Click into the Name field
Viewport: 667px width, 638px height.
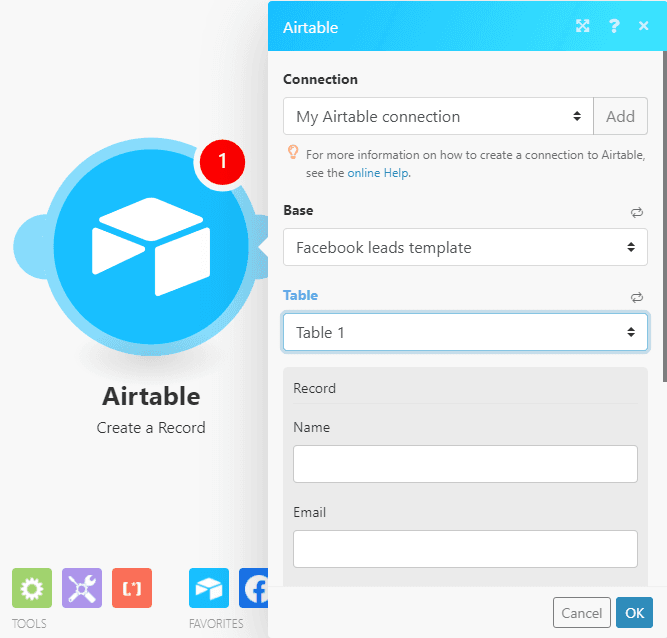click(x=465, y=464)
